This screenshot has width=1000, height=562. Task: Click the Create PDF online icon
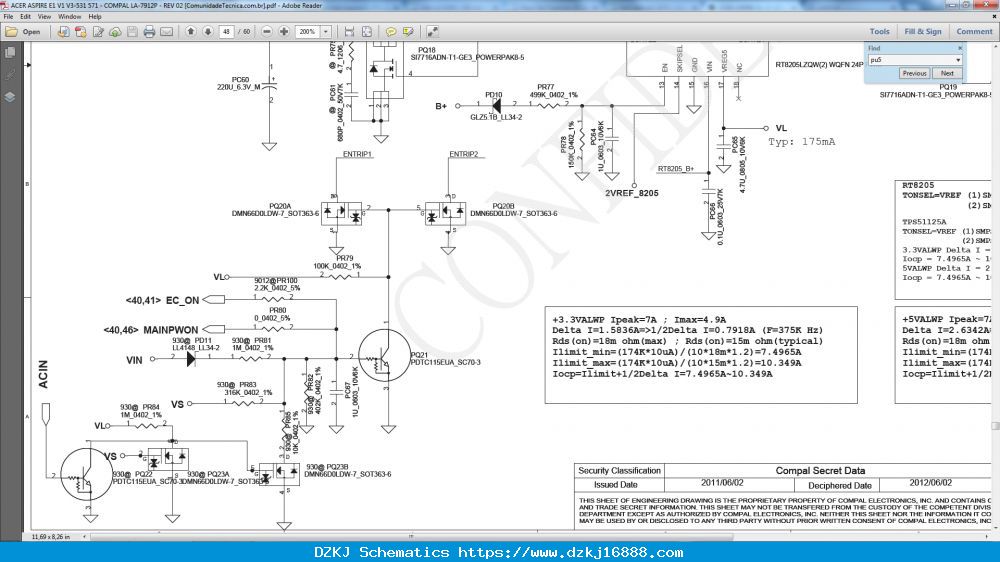pyautogui.click(x=63, y=31)
